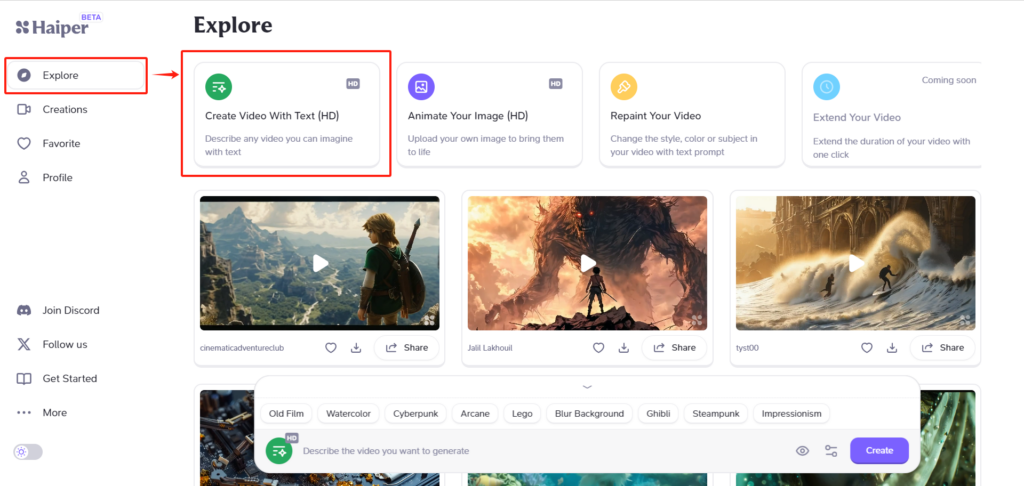Click the blue clock icon on Extend card

[826, 87]
